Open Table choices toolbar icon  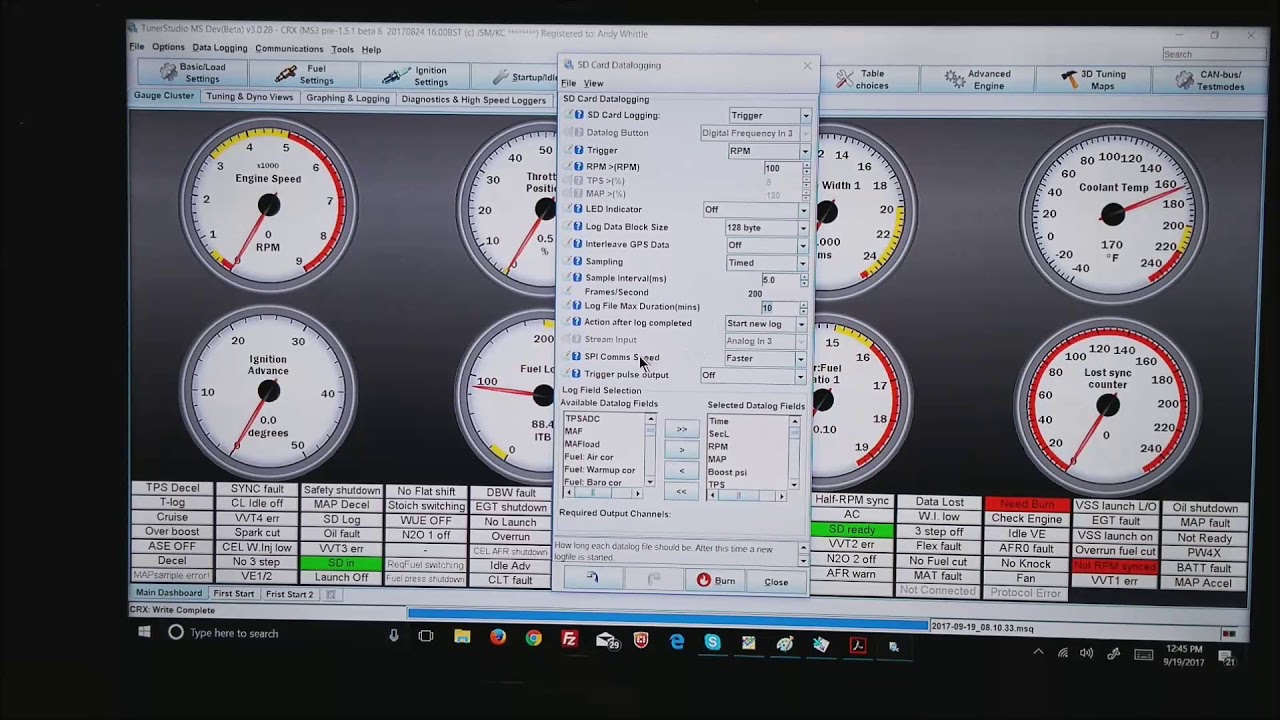click(x=845, y=79)
